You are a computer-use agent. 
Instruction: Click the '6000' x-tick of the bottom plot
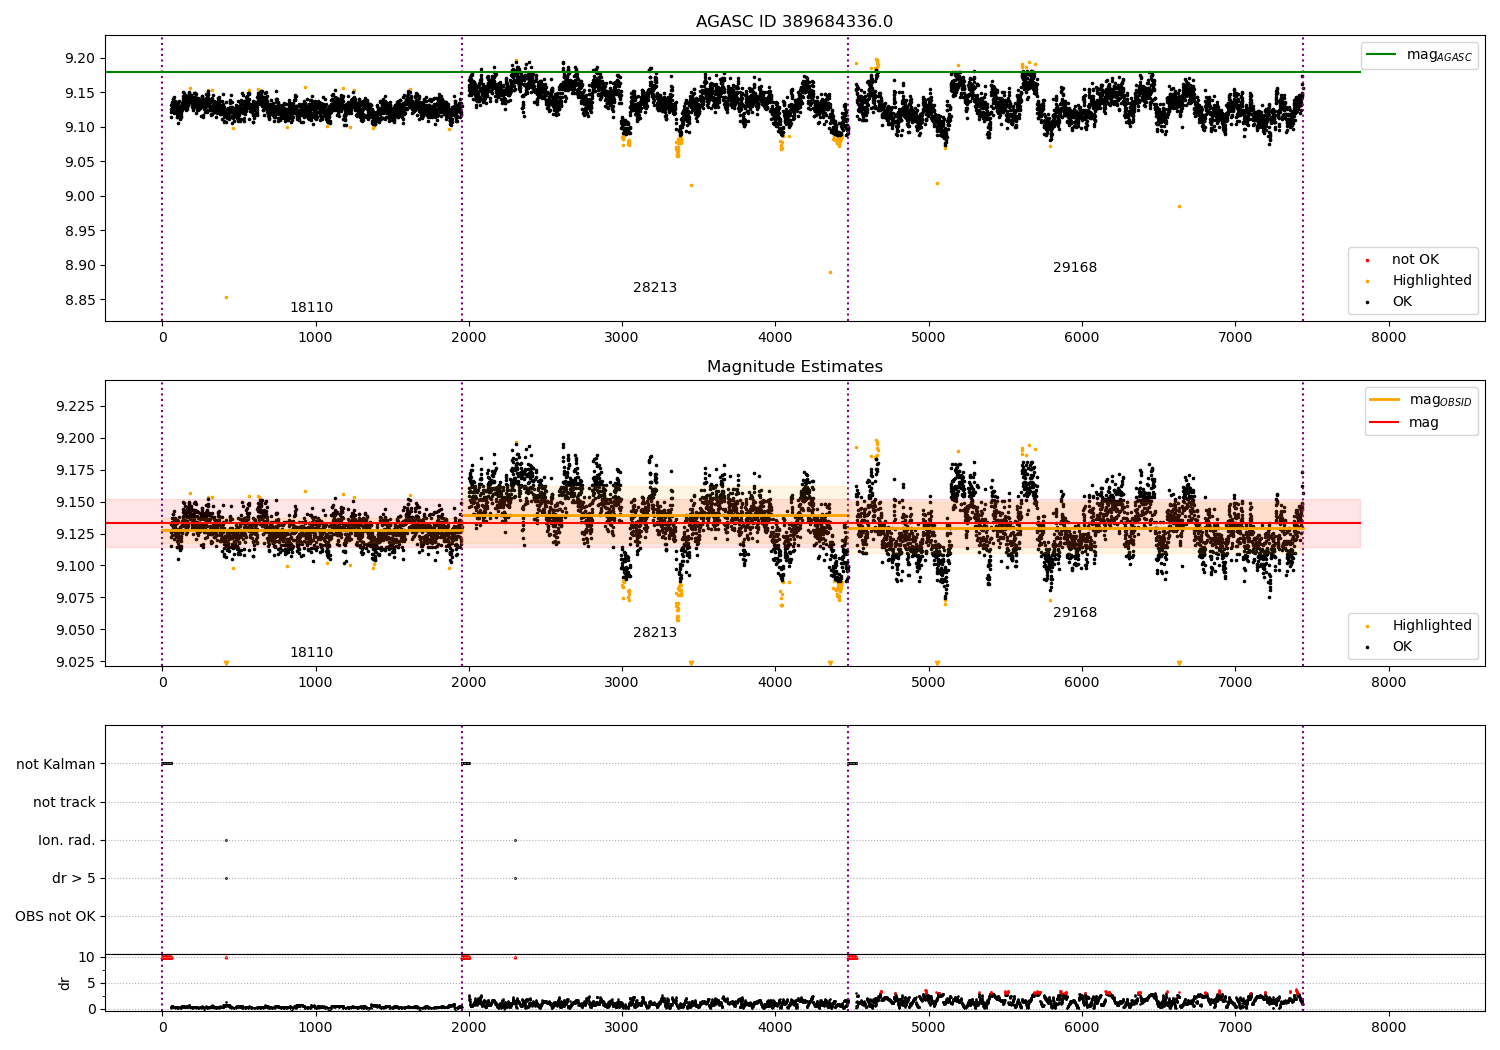[x=1082, y=1027]
